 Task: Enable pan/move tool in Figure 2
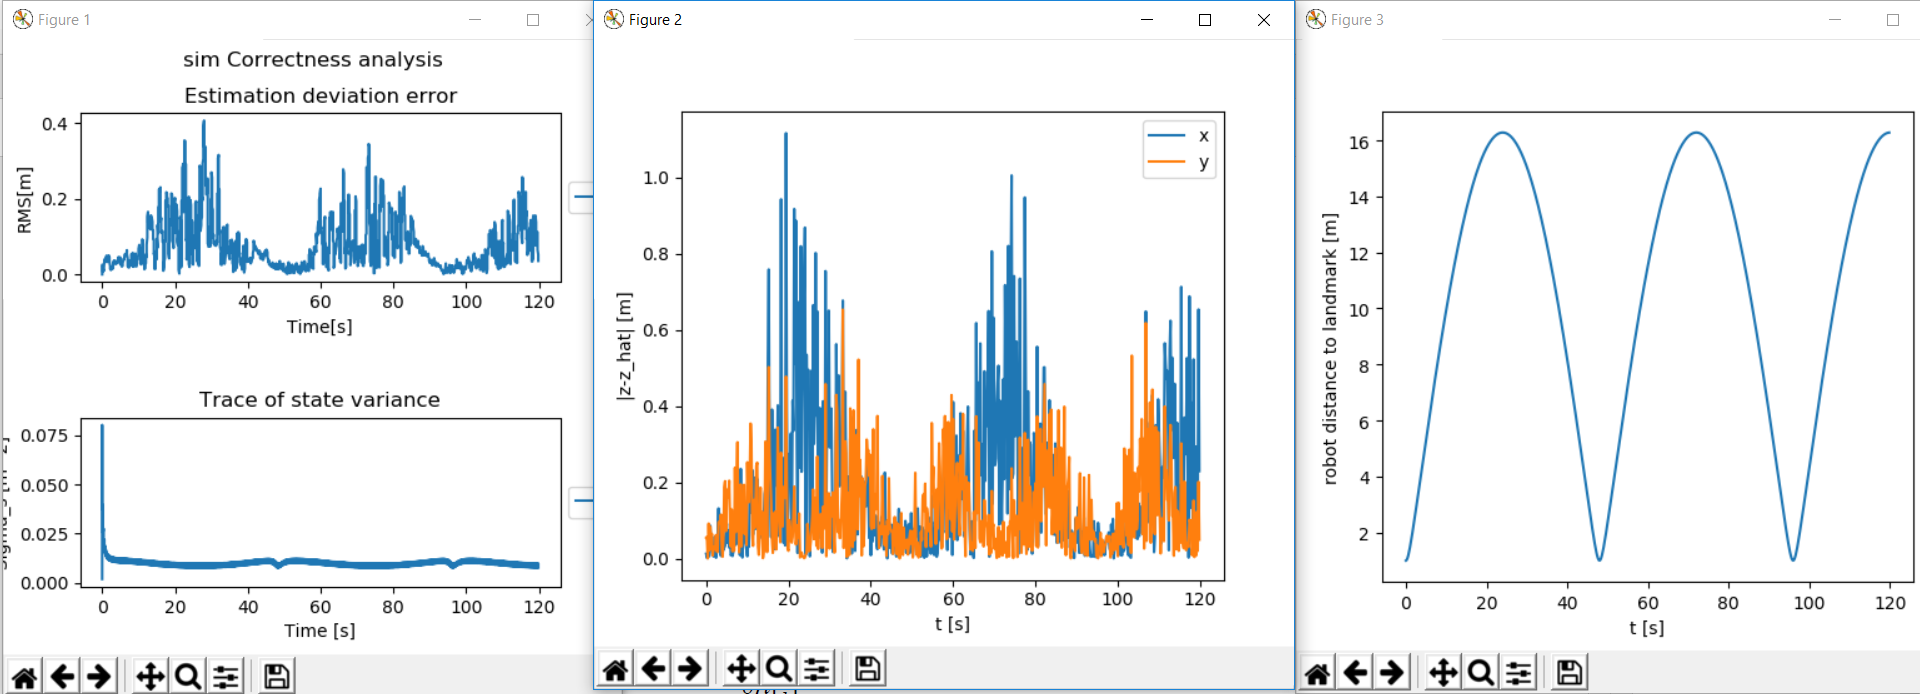[741, 669]
